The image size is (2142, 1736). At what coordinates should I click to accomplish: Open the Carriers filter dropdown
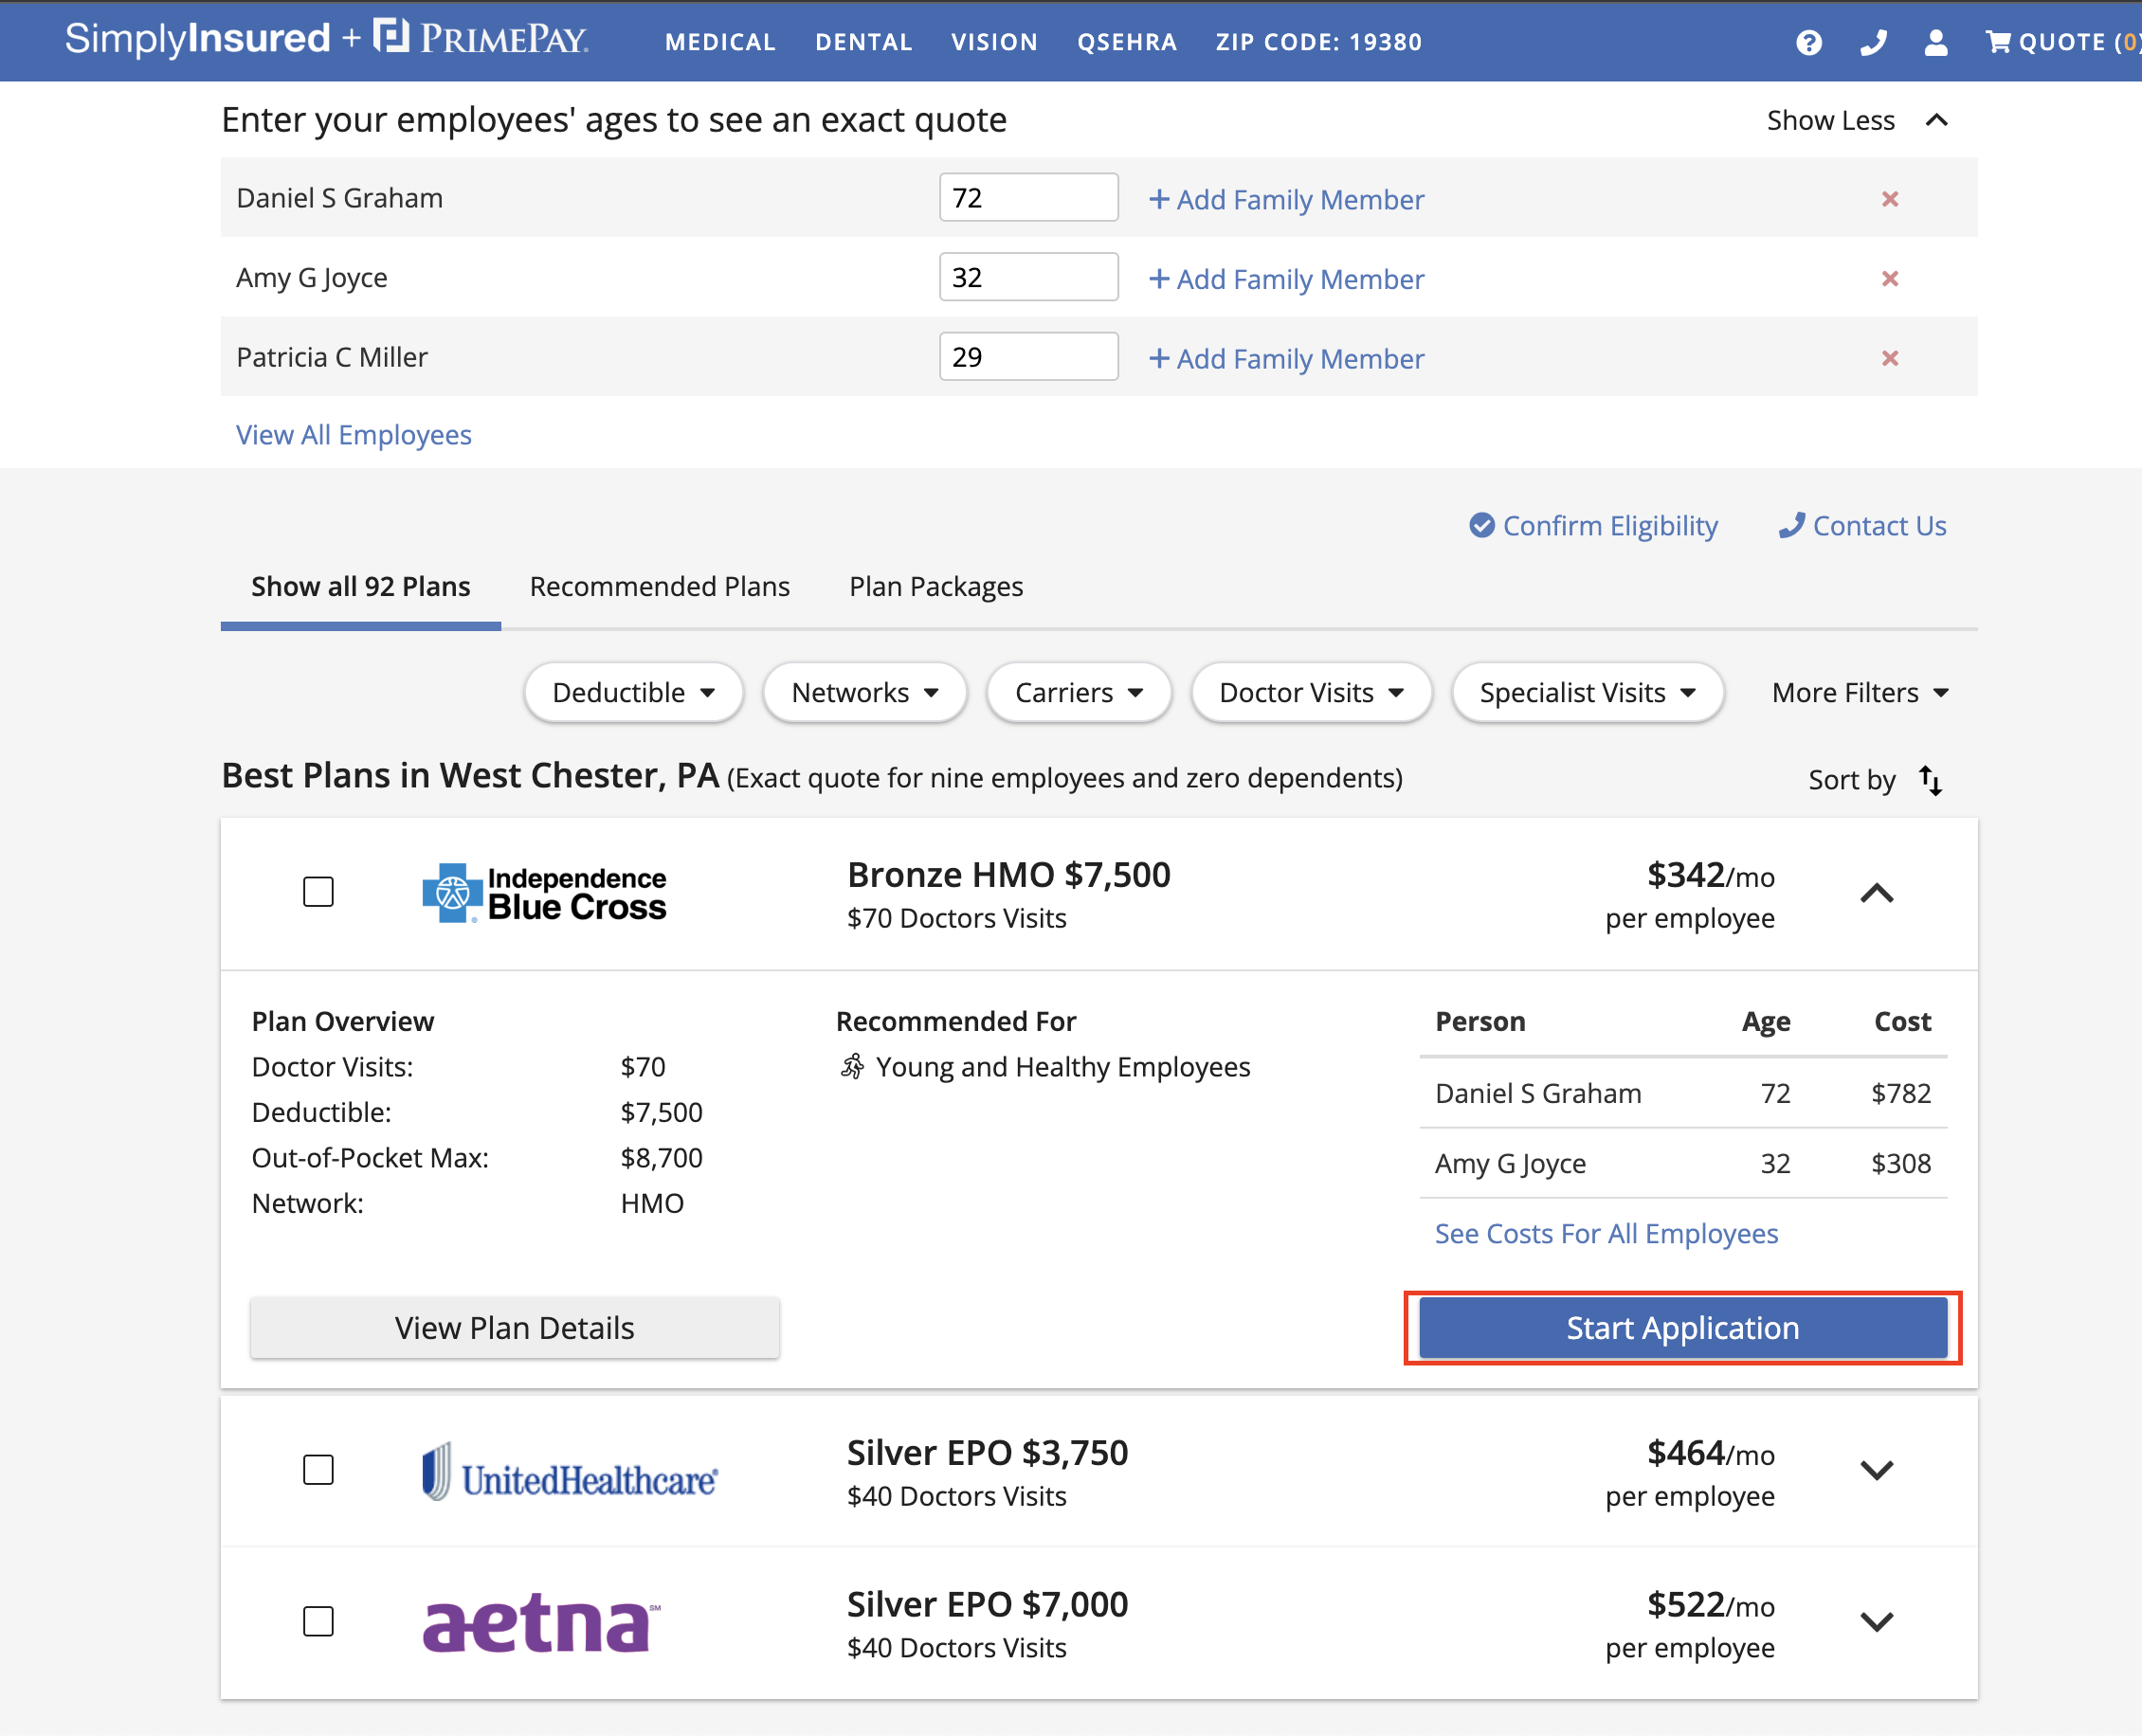pos(1078,692)
